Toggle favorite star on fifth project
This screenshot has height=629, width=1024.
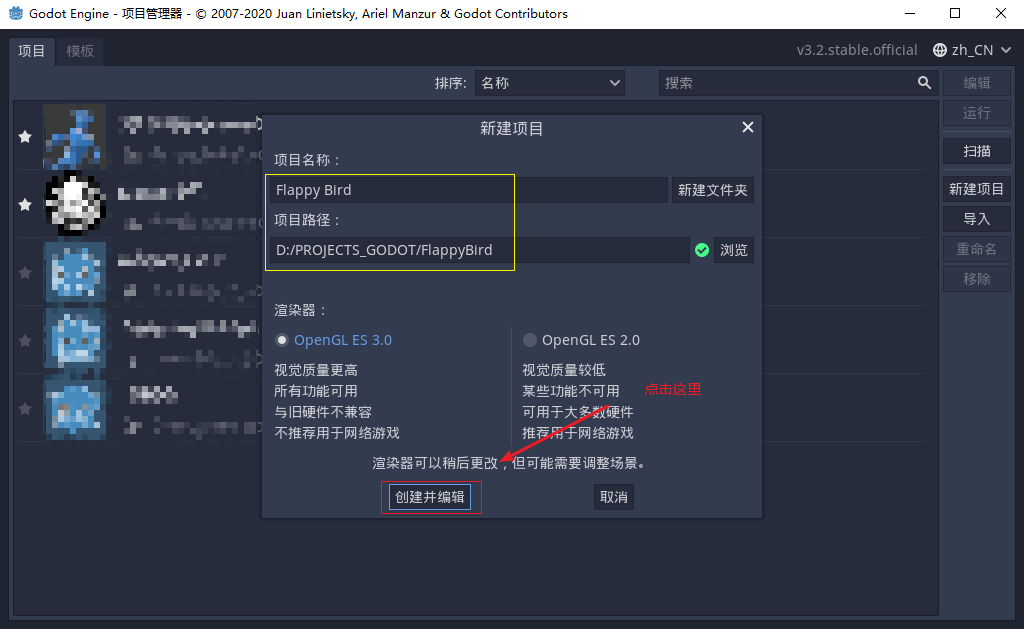[x=25, y=408]
